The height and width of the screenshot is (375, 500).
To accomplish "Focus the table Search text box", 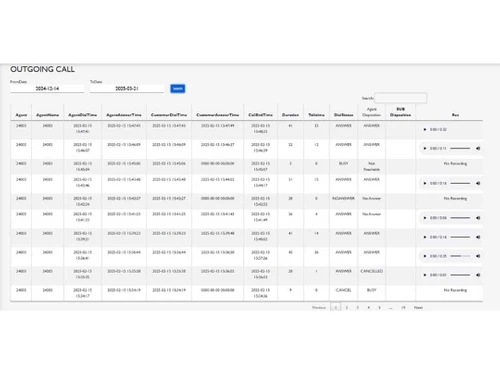I will (x=400, y=98).
